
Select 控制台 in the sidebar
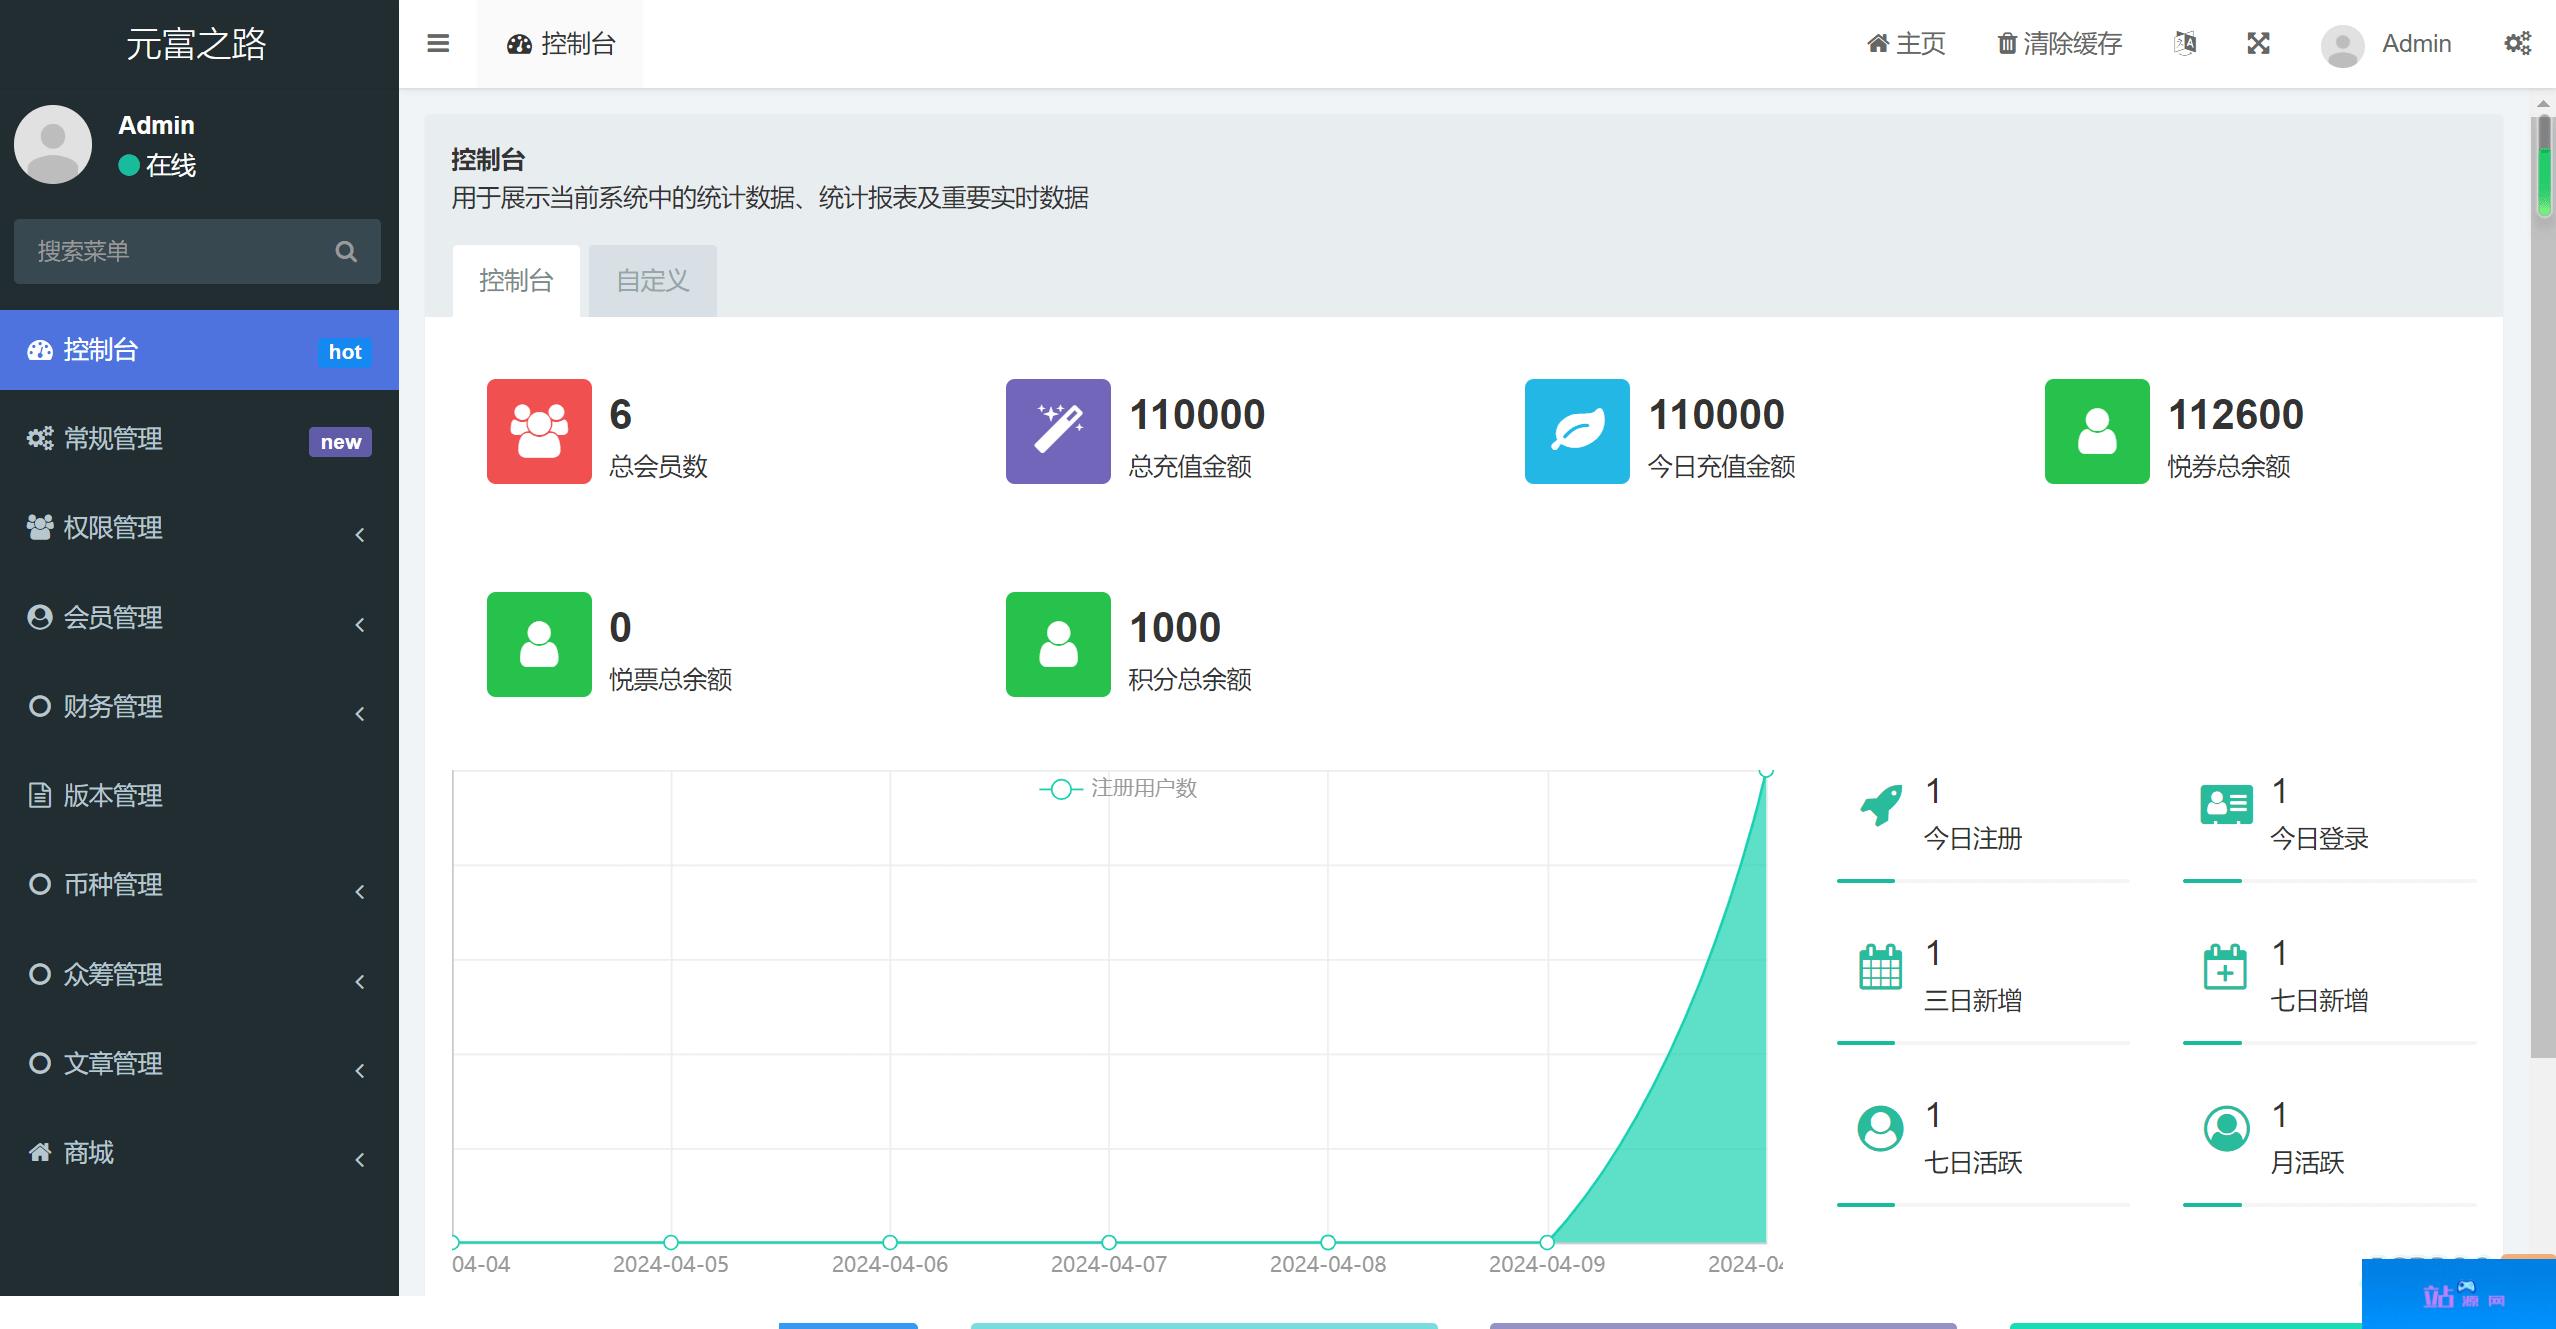[x=199, y=350]
